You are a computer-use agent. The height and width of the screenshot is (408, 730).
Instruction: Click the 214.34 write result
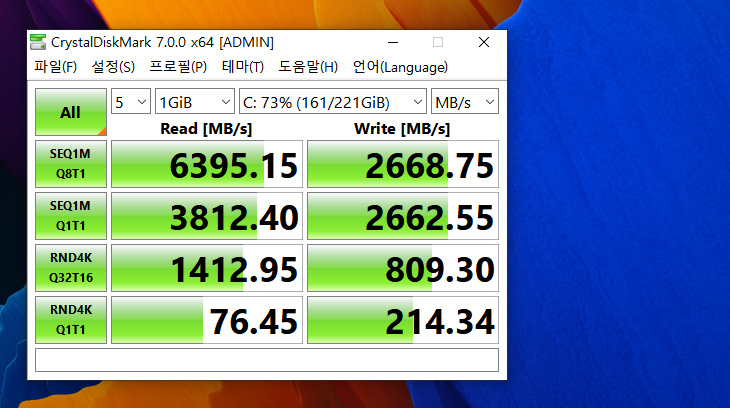coord(403,320)
